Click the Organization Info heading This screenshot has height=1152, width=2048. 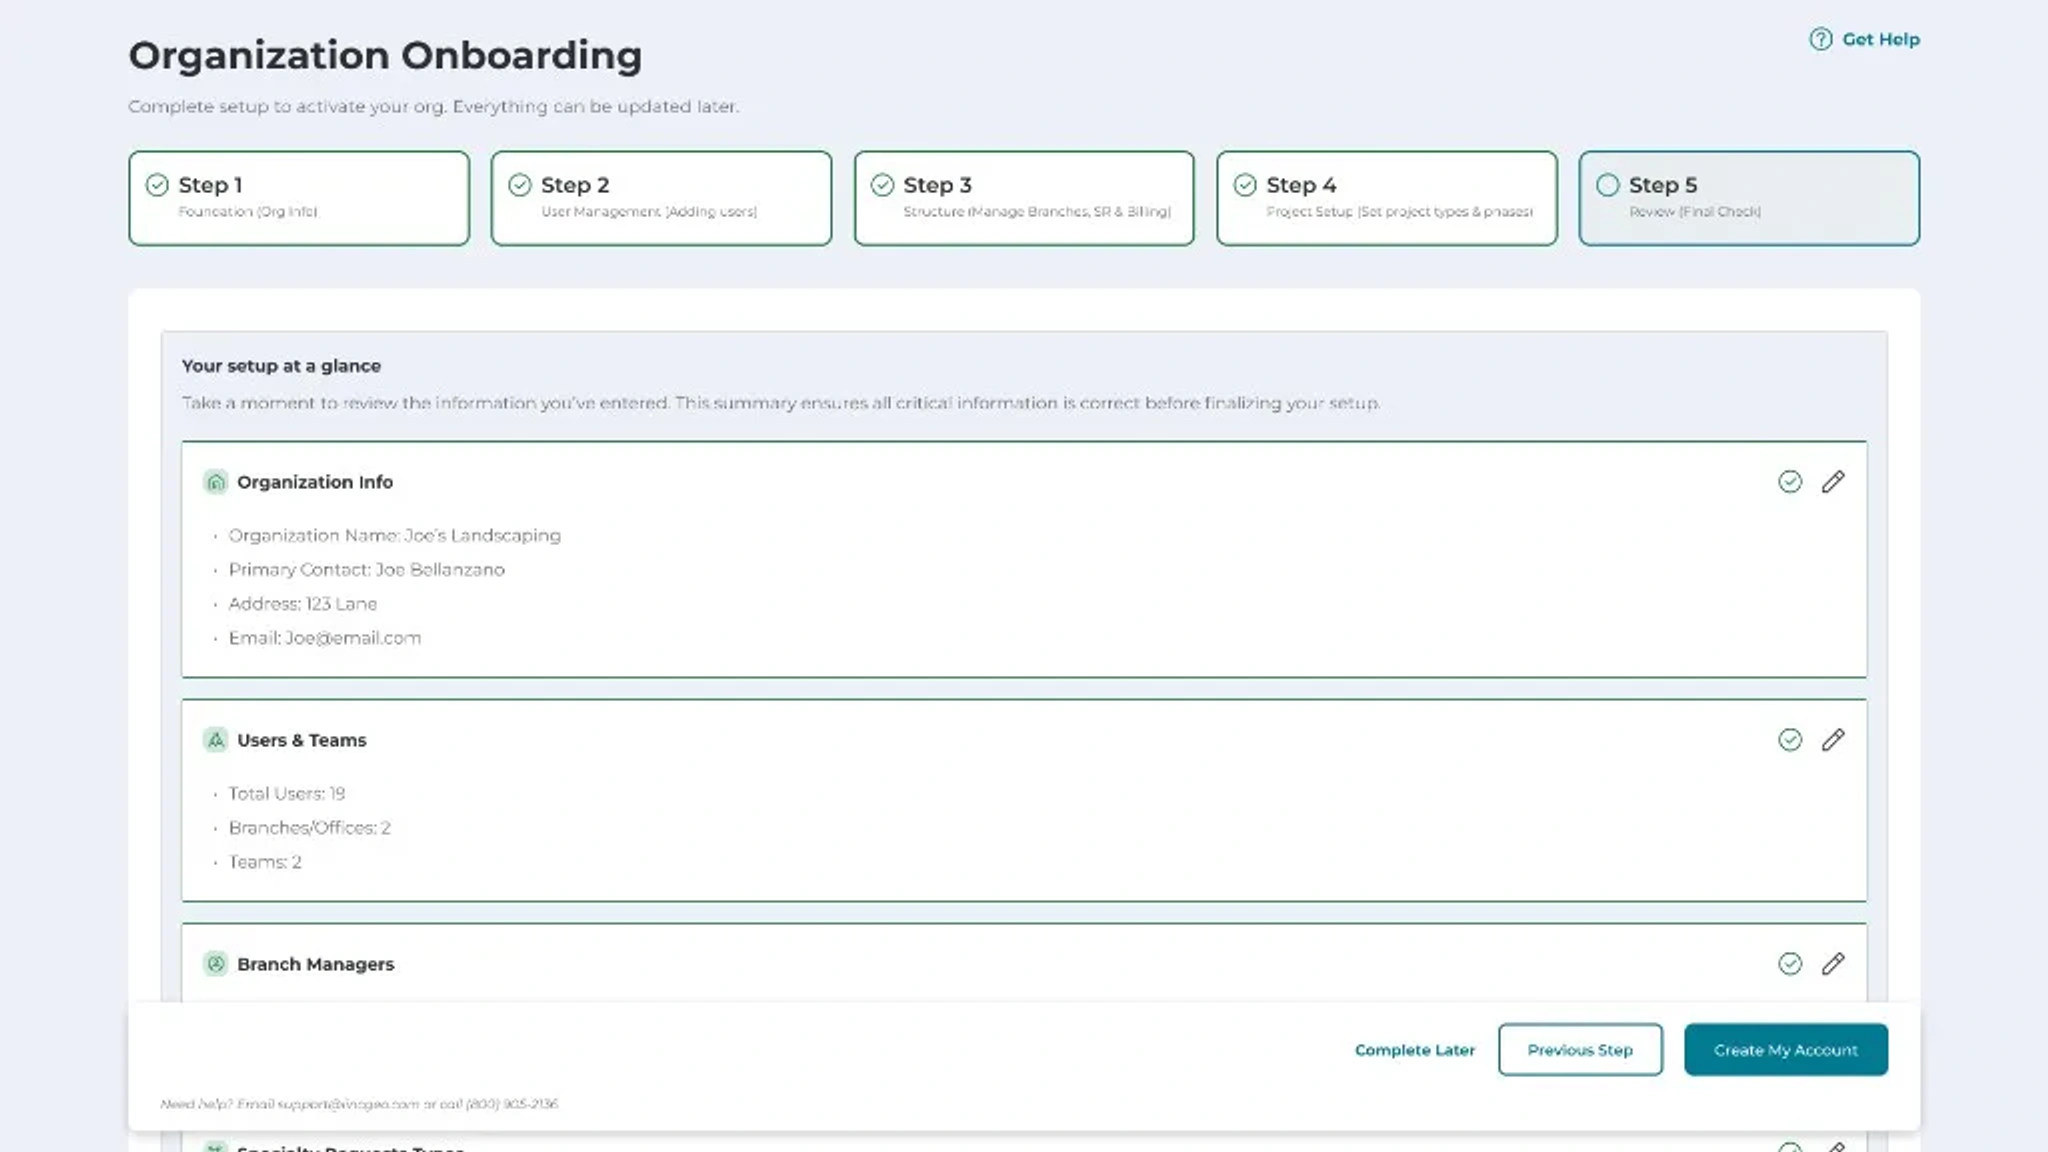point(315,482)
